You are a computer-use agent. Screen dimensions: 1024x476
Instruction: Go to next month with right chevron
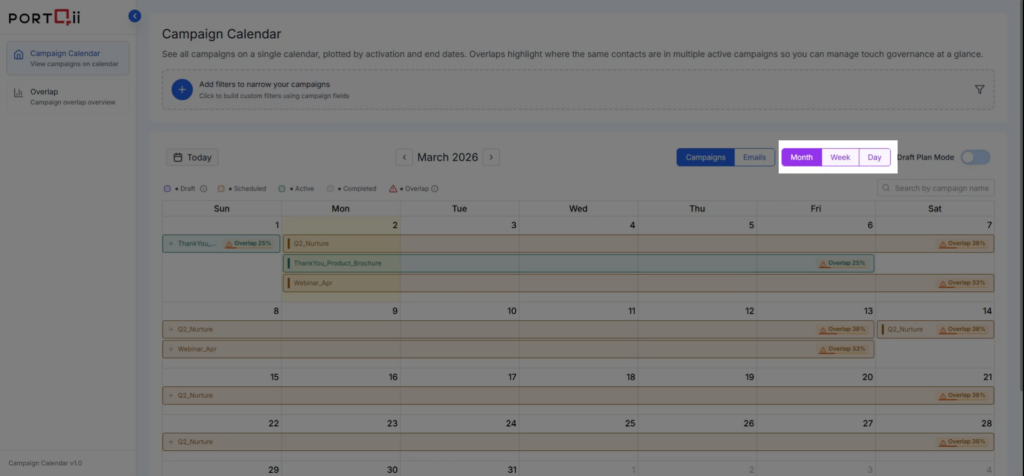pyautogui.click(x=491, y=157)
